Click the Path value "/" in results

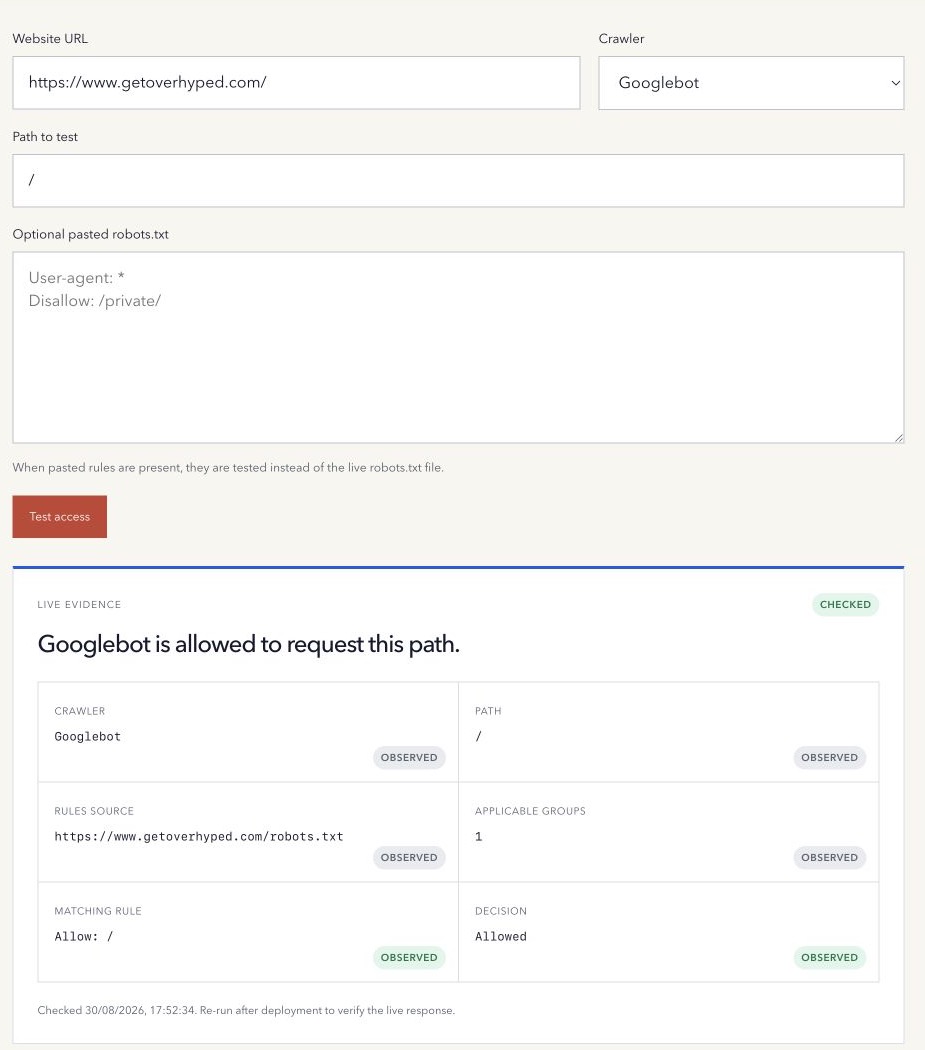tap(478, 736)
